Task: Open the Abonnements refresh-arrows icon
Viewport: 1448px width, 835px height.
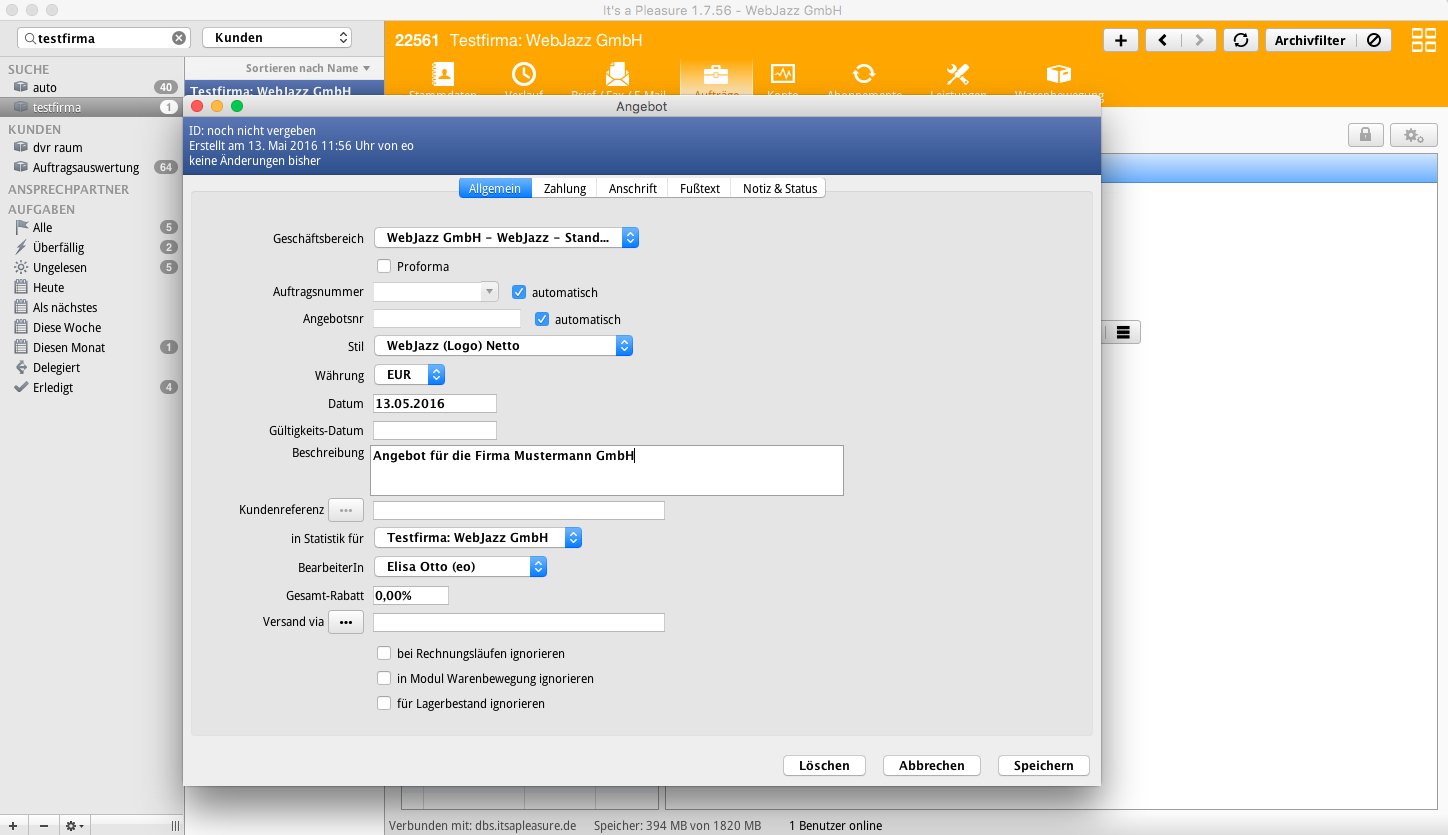Action: coord(864,74)
